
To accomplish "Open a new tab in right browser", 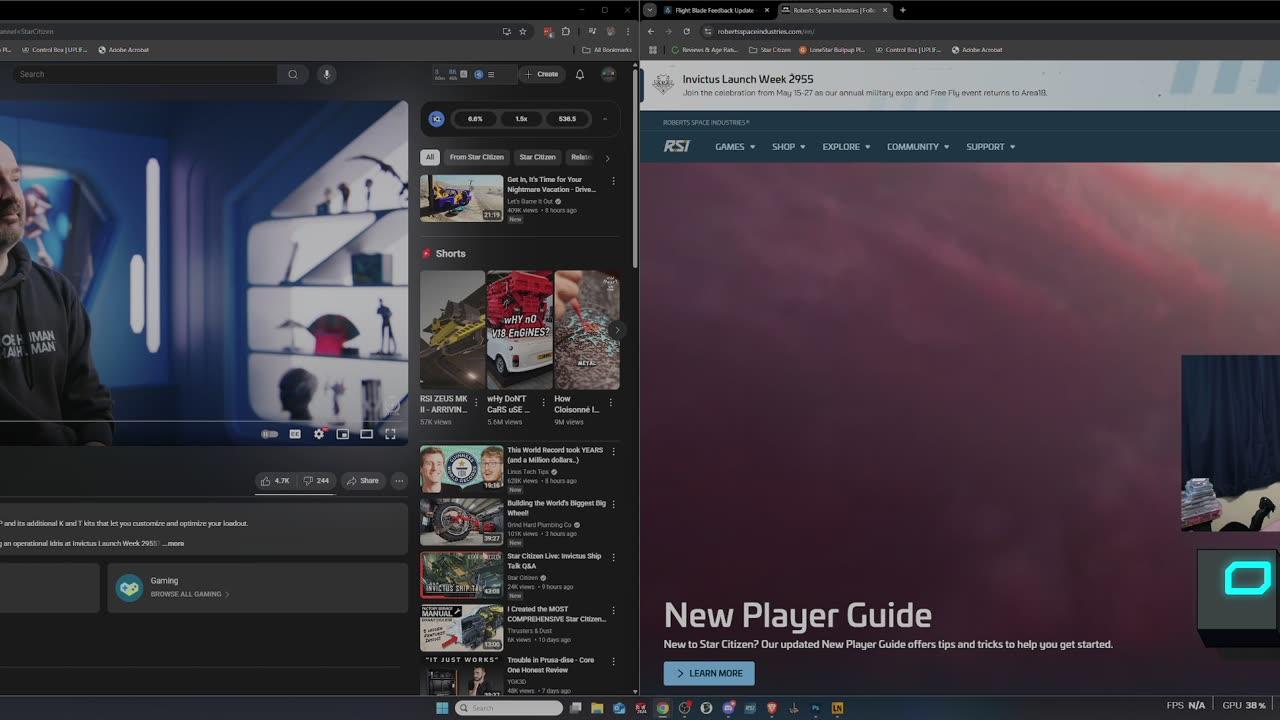I will coord(902,10).
